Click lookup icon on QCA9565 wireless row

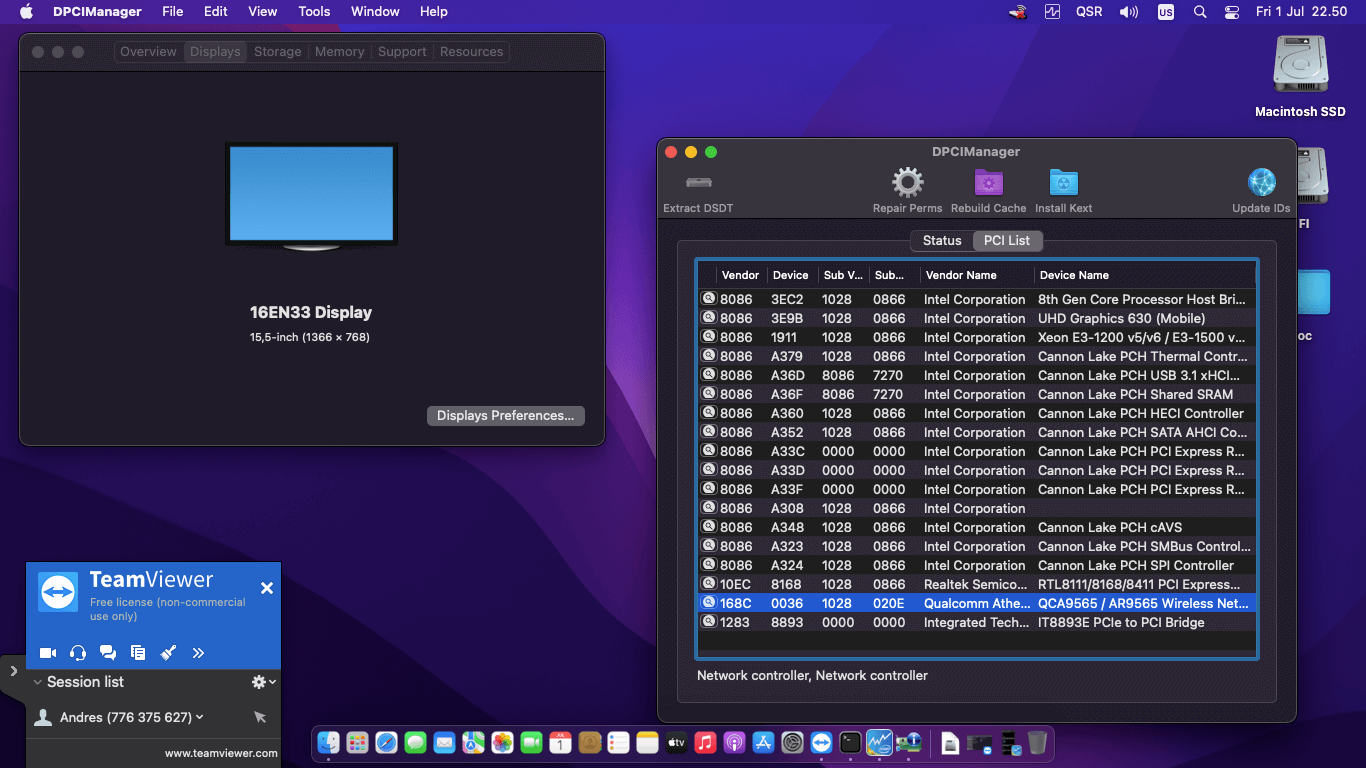[x=708, y=603]
